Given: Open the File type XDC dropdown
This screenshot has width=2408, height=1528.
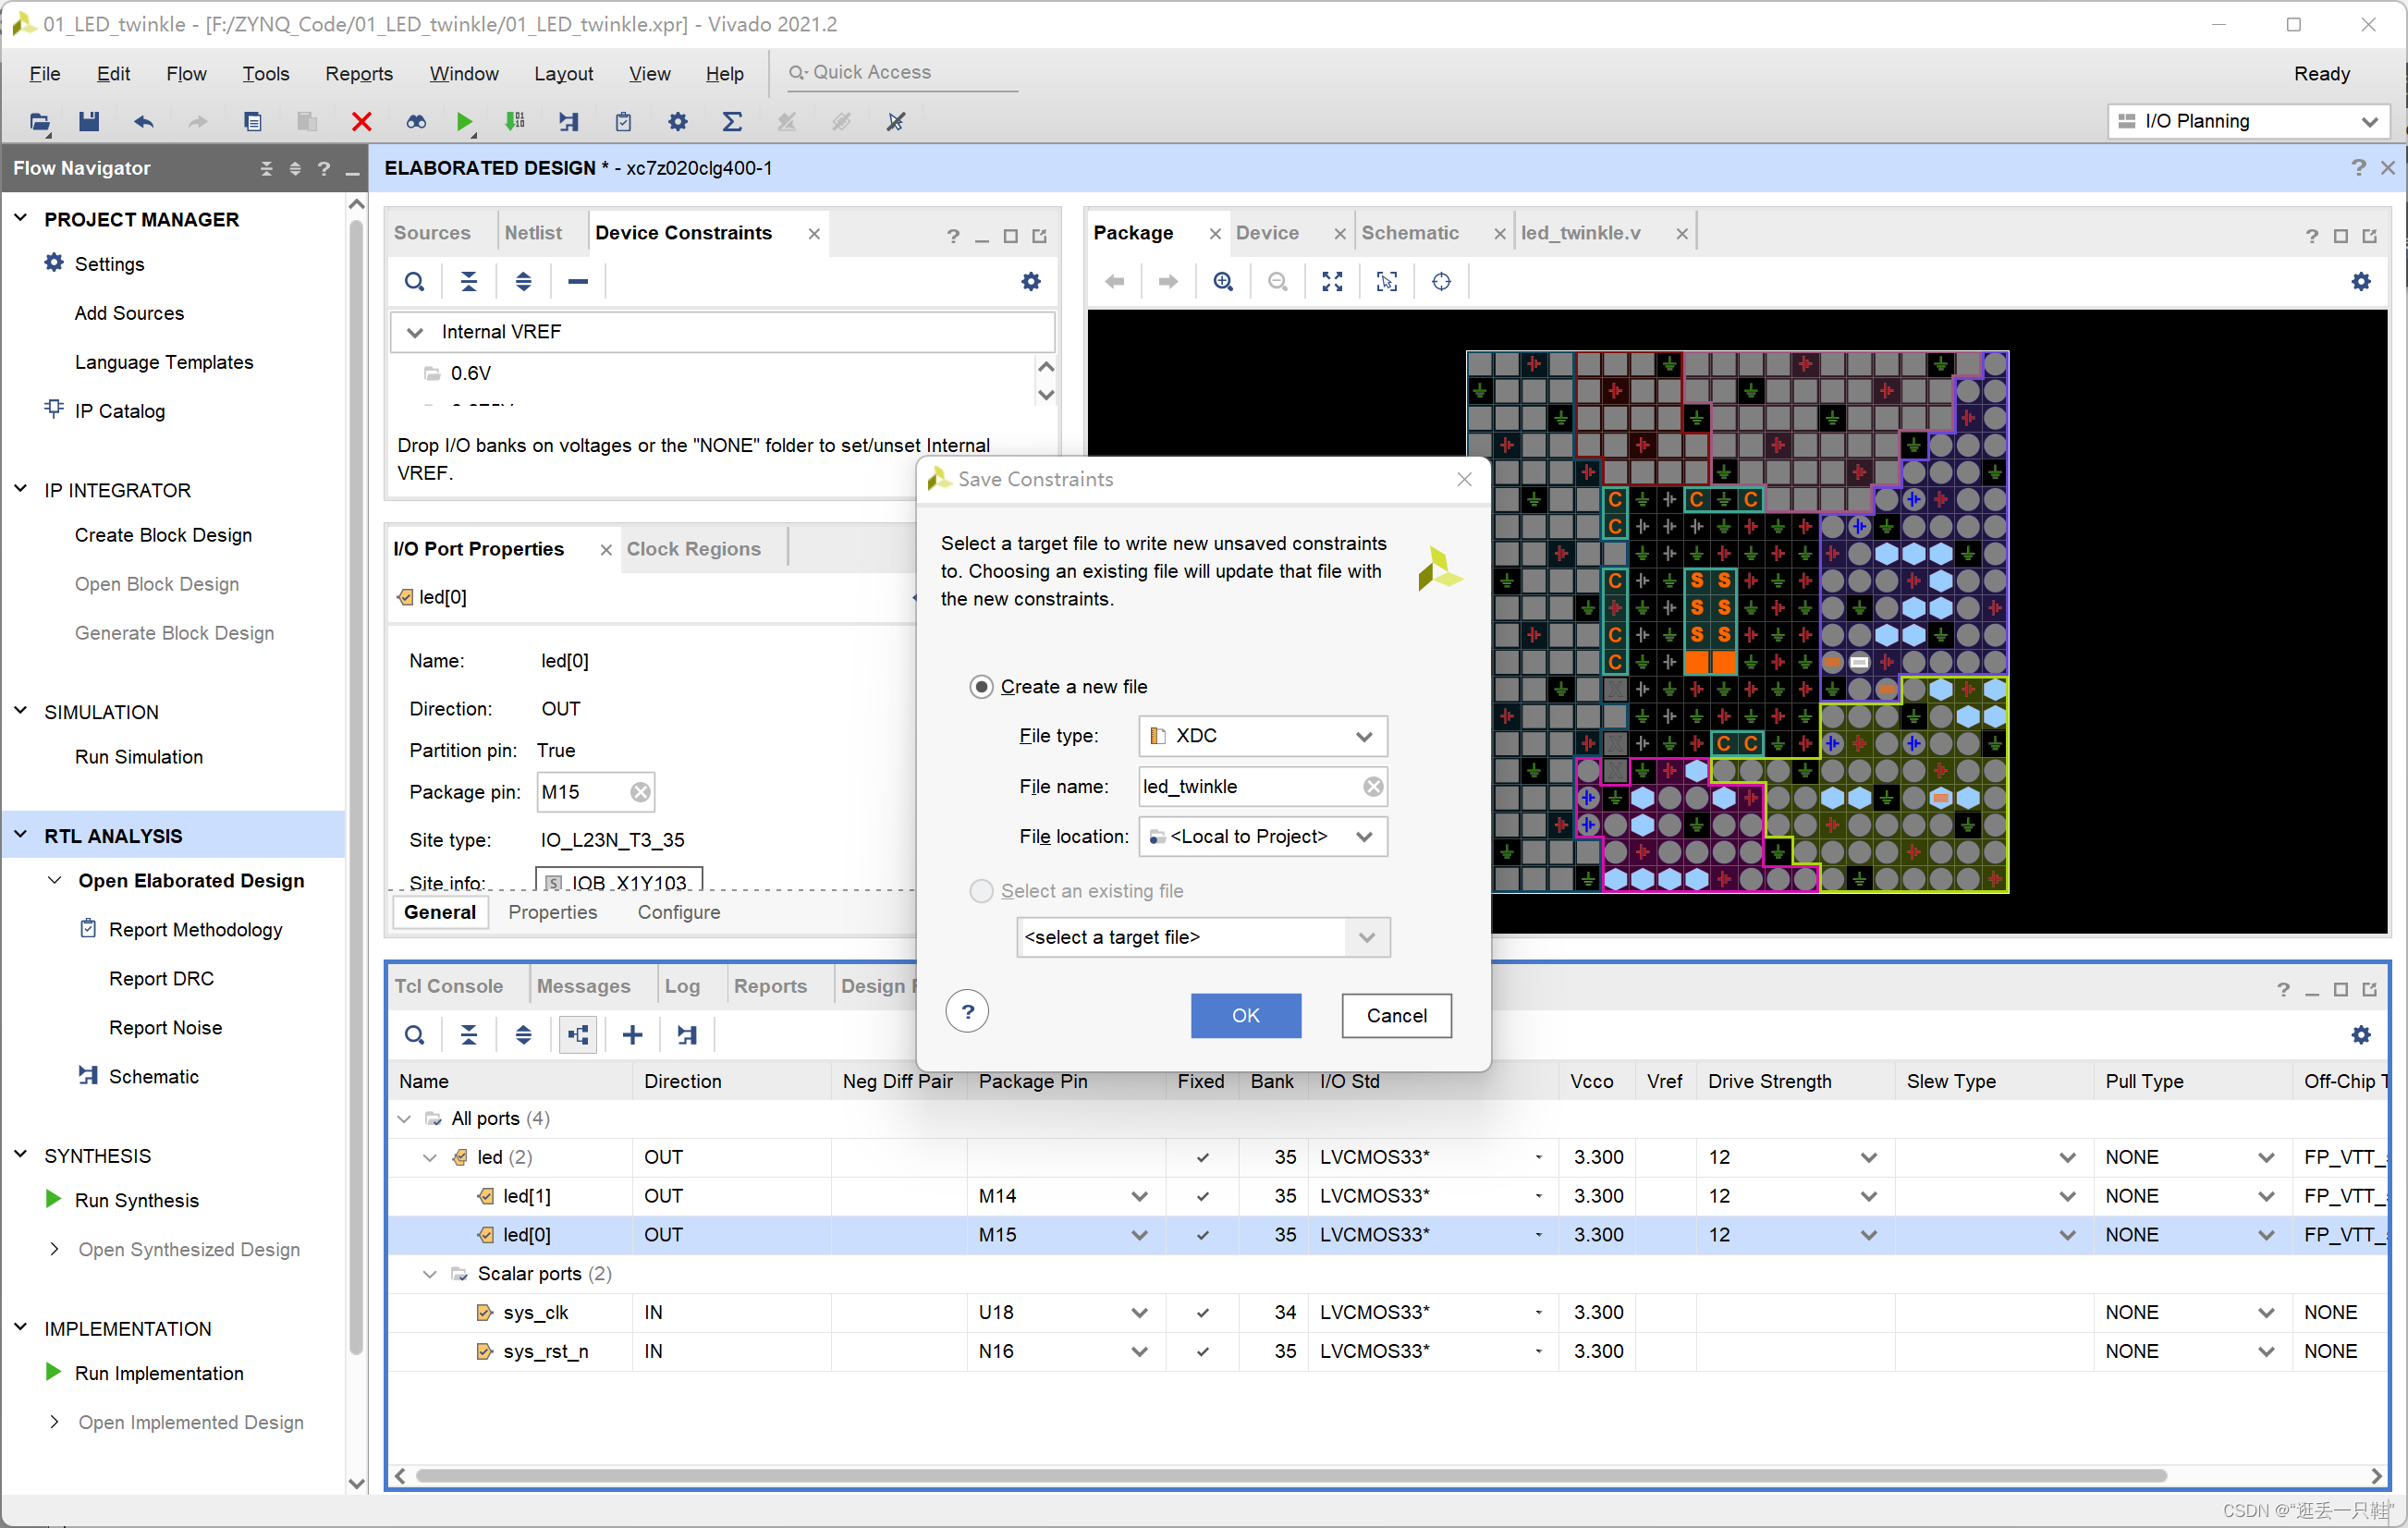Looking at the screenshot, I should [x=1263, y=736].
